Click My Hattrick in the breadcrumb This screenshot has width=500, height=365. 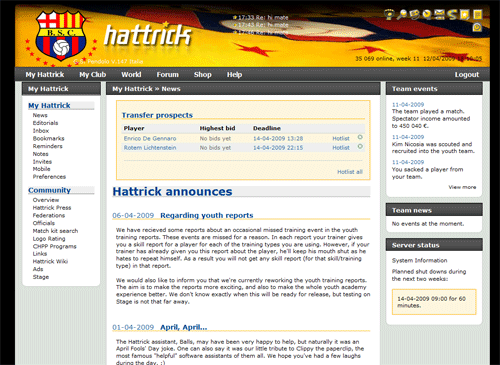pyautogui.click(x=132, y=89)
